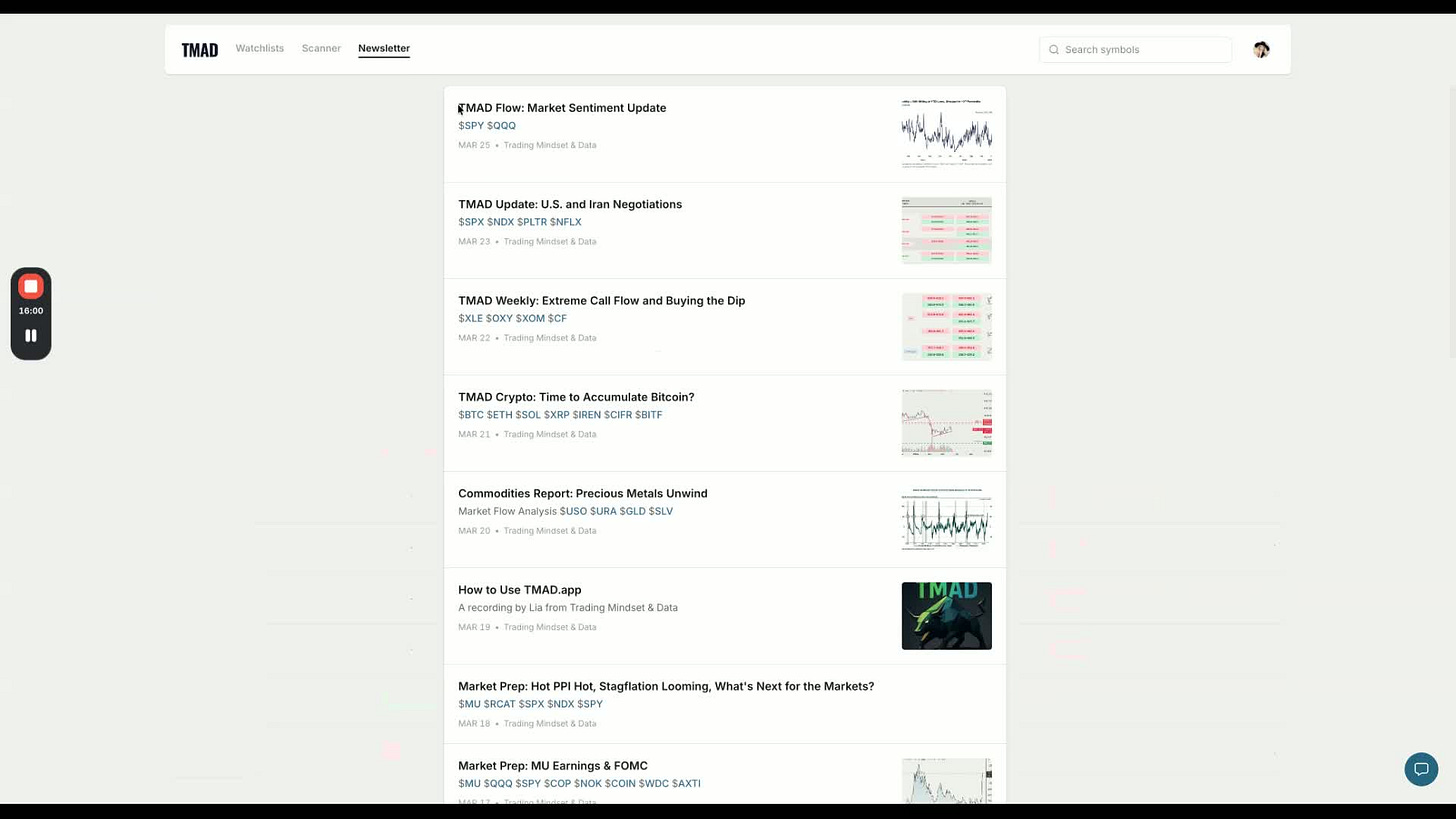The image size is (1456, 819).
Task: Click the $MU $QQQ $SPY $COP ticker line
Action: point(579,784)
